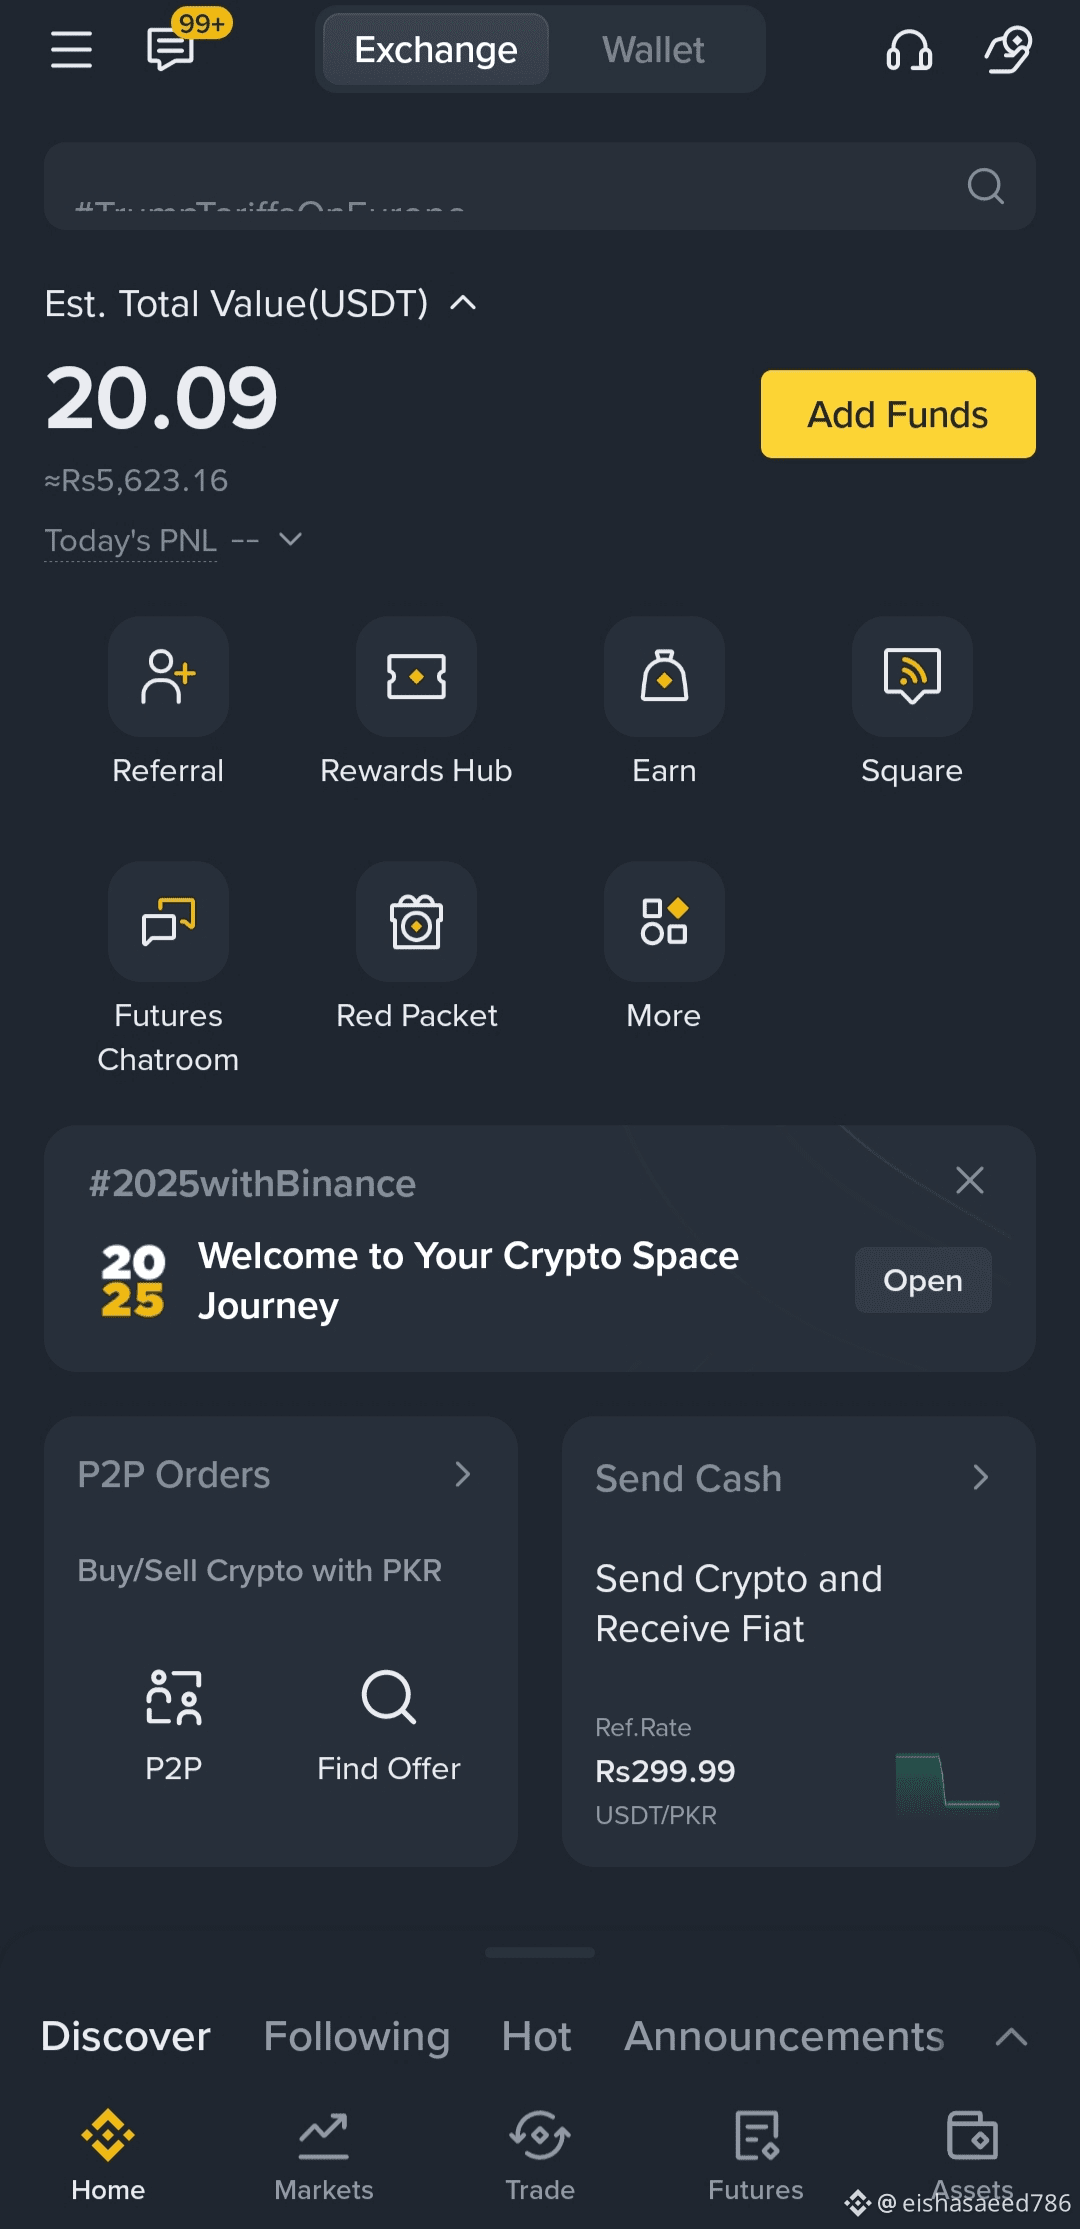Screen dimensions: 1080x2229
Task: Expand the Today's PNL dropdown arrow
Action: 290,540
